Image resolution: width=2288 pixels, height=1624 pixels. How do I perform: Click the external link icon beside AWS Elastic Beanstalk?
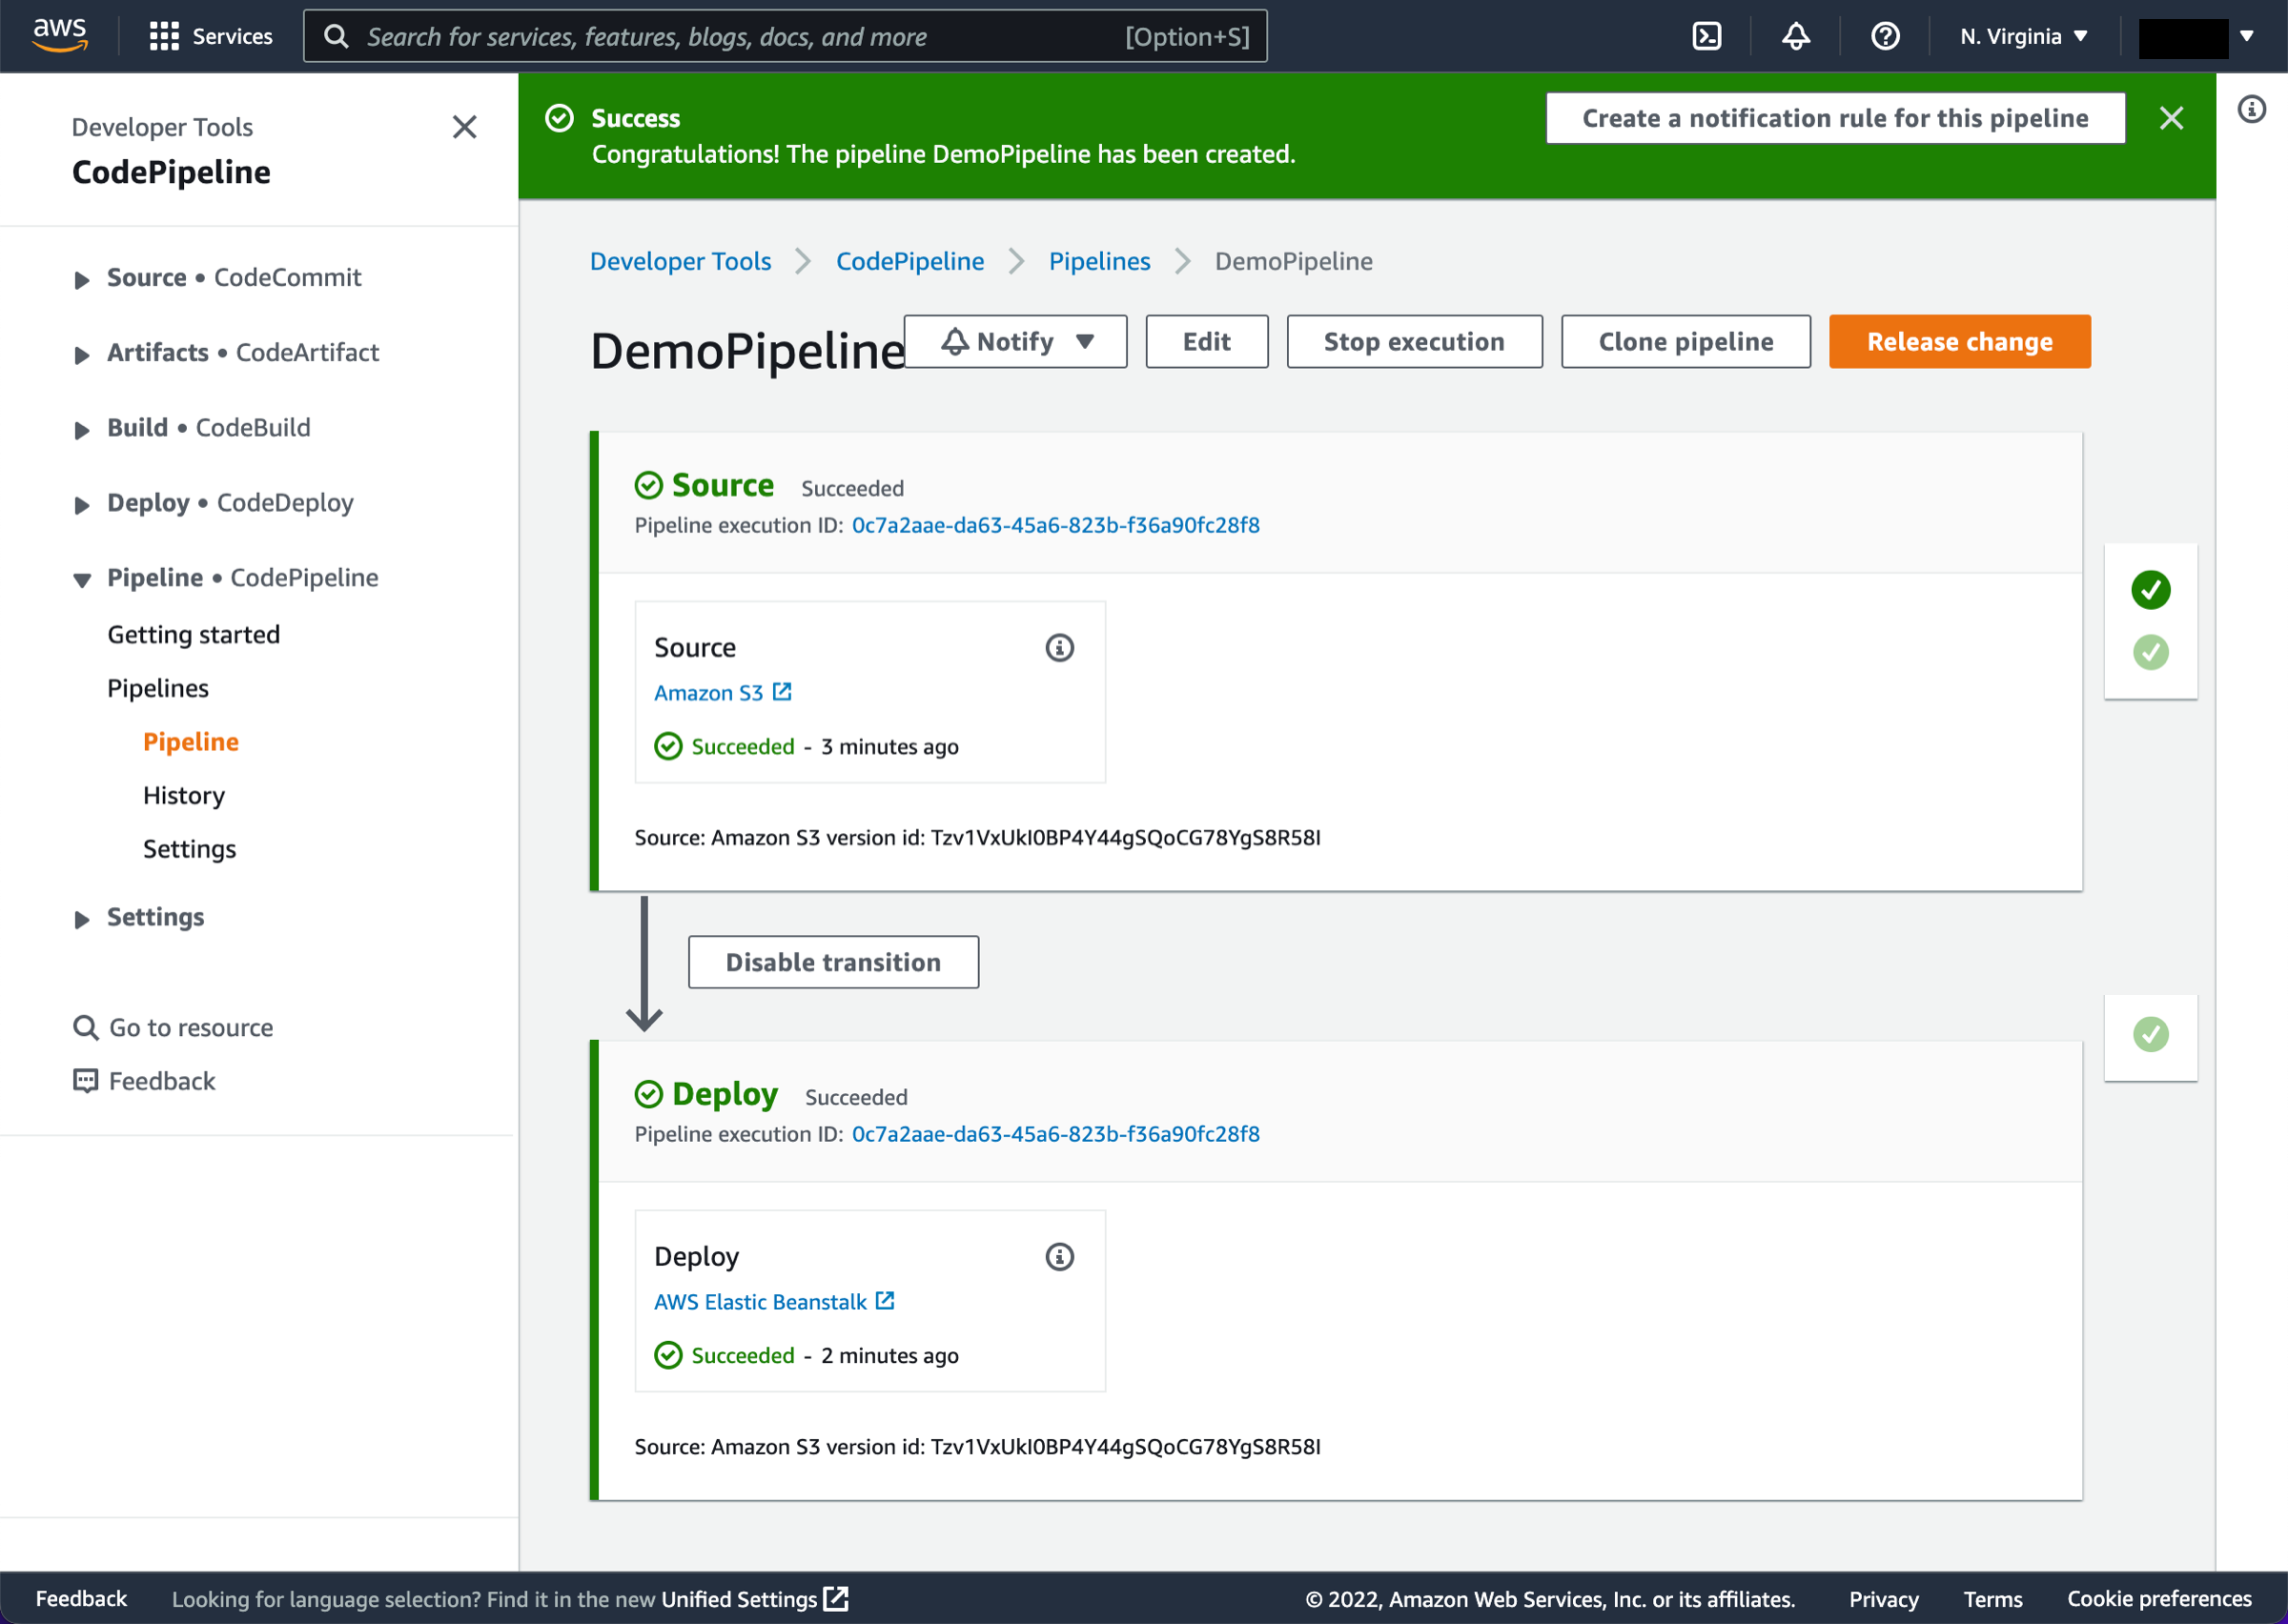pyautogui.click(x=885, y=1301)
